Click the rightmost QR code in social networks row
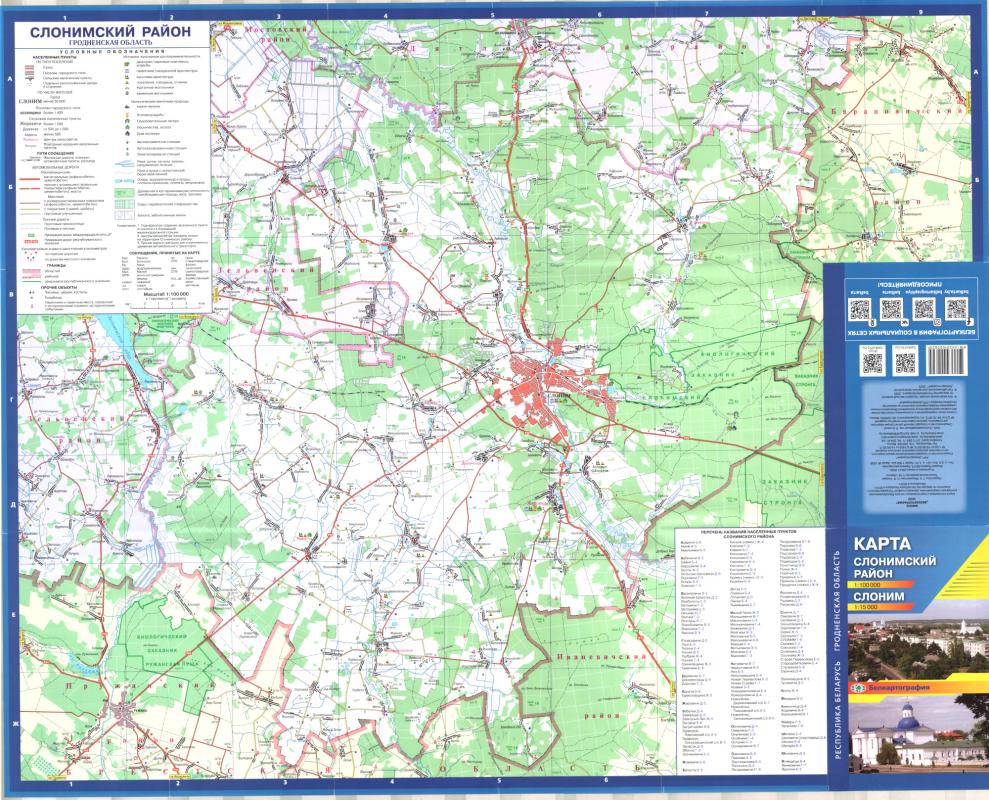Screen dimensions: 989x800 tap(954, 309)
